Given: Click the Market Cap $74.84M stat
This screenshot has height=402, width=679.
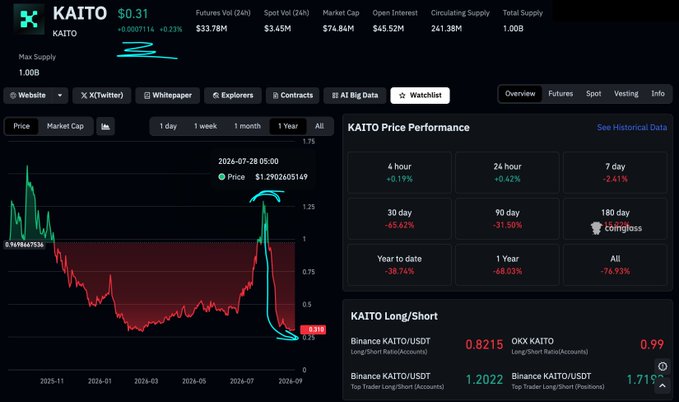Looking at the screenshot, I should 340,21.
